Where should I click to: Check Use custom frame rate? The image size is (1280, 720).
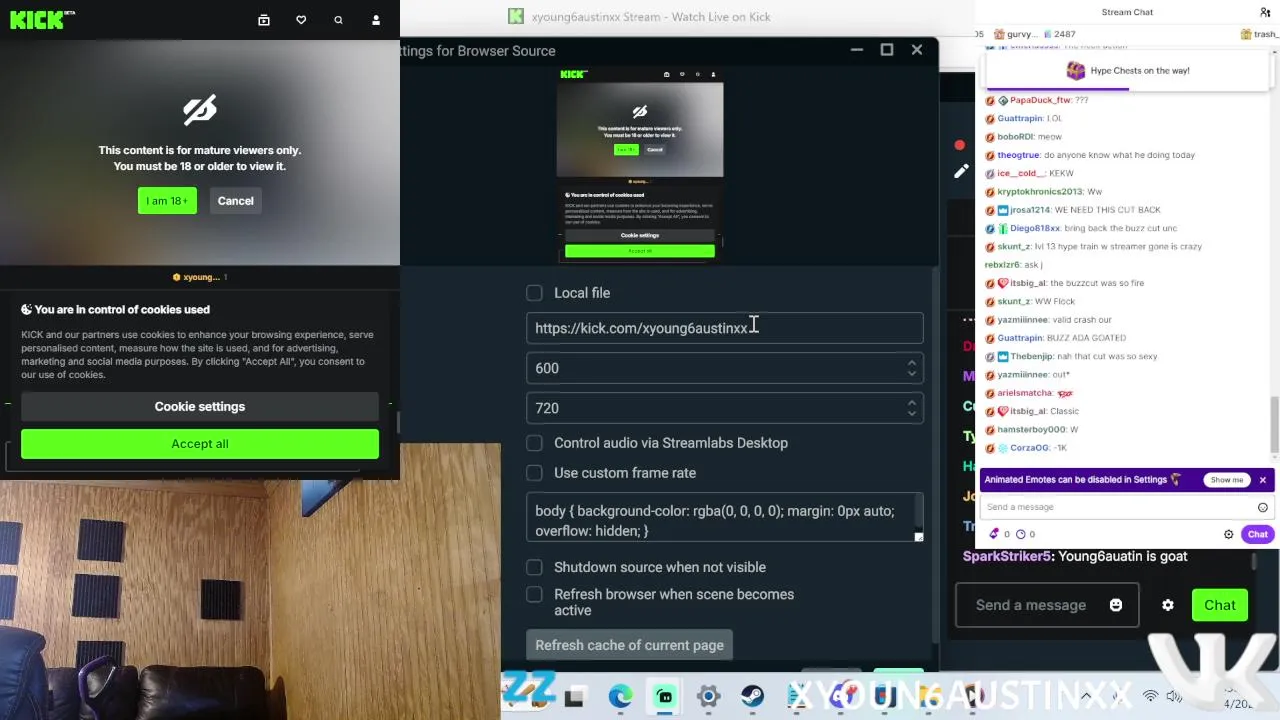click(x=535, y=473)
